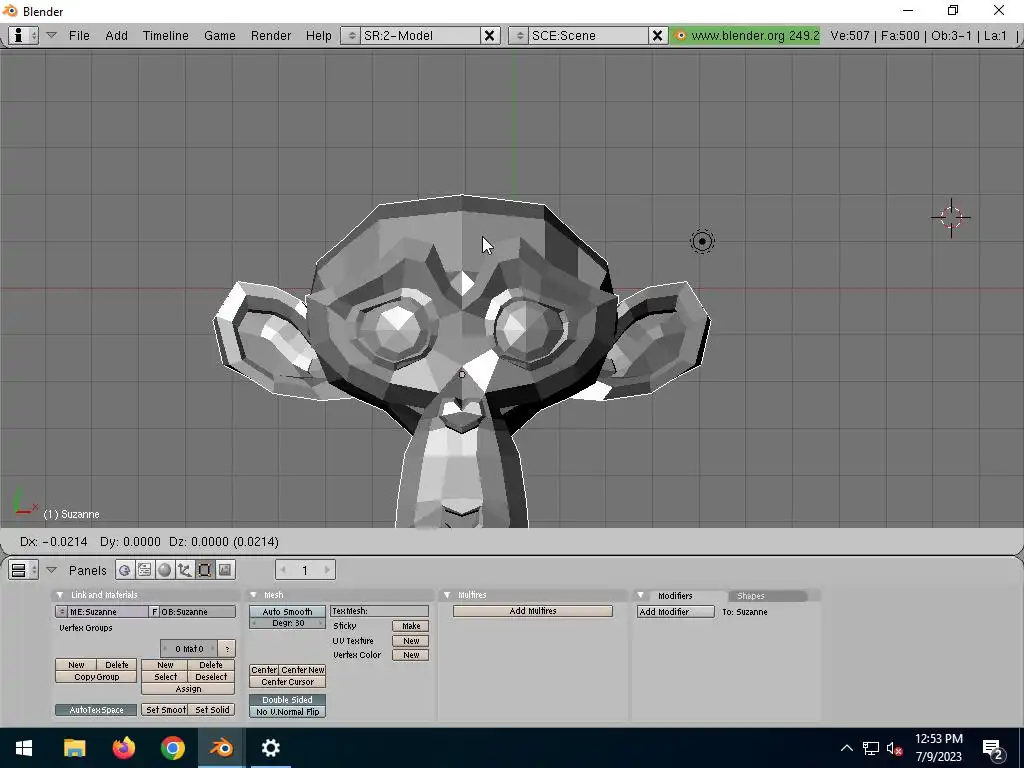The height and width of the screenshot is (768, 1024).
Task: Toggle the F fake user button
Action: pos(155,612)
